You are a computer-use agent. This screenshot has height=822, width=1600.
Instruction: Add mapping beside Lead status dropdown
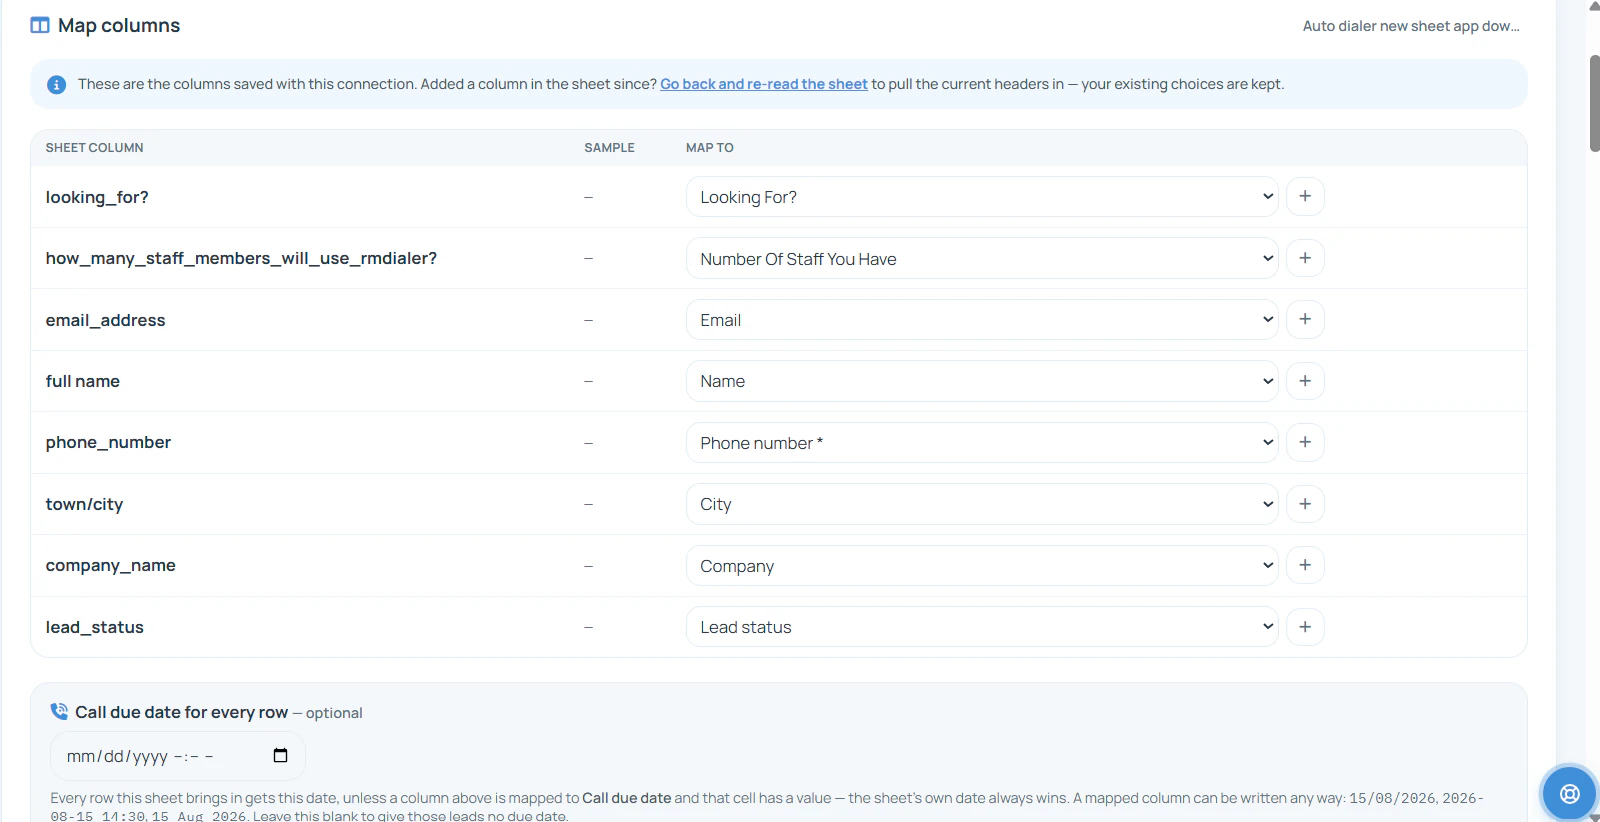click(x=1305, y=627)
